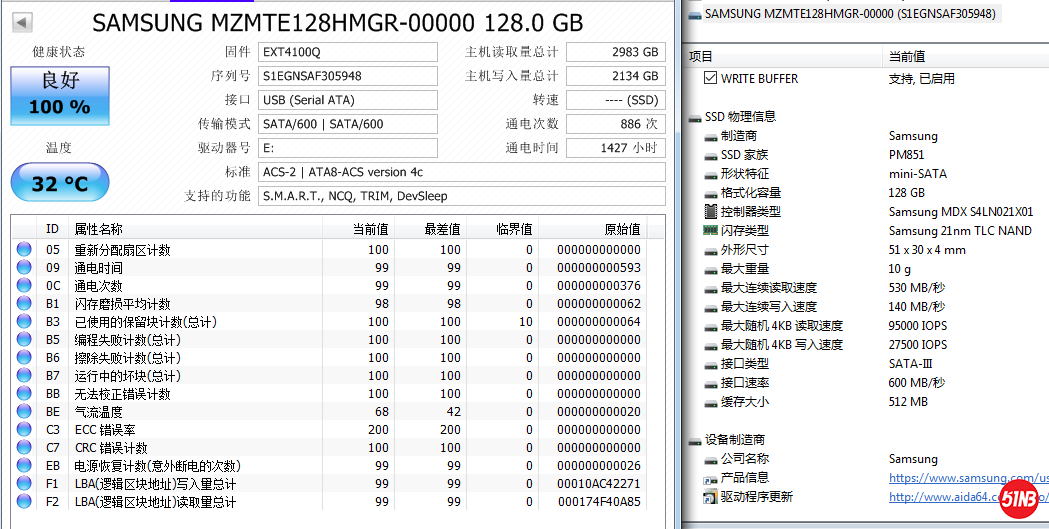This screenshot has height=529, width=1049.
Task: Select the controller type chip icon (控制器类型)
Action: [x=711, y=212]
